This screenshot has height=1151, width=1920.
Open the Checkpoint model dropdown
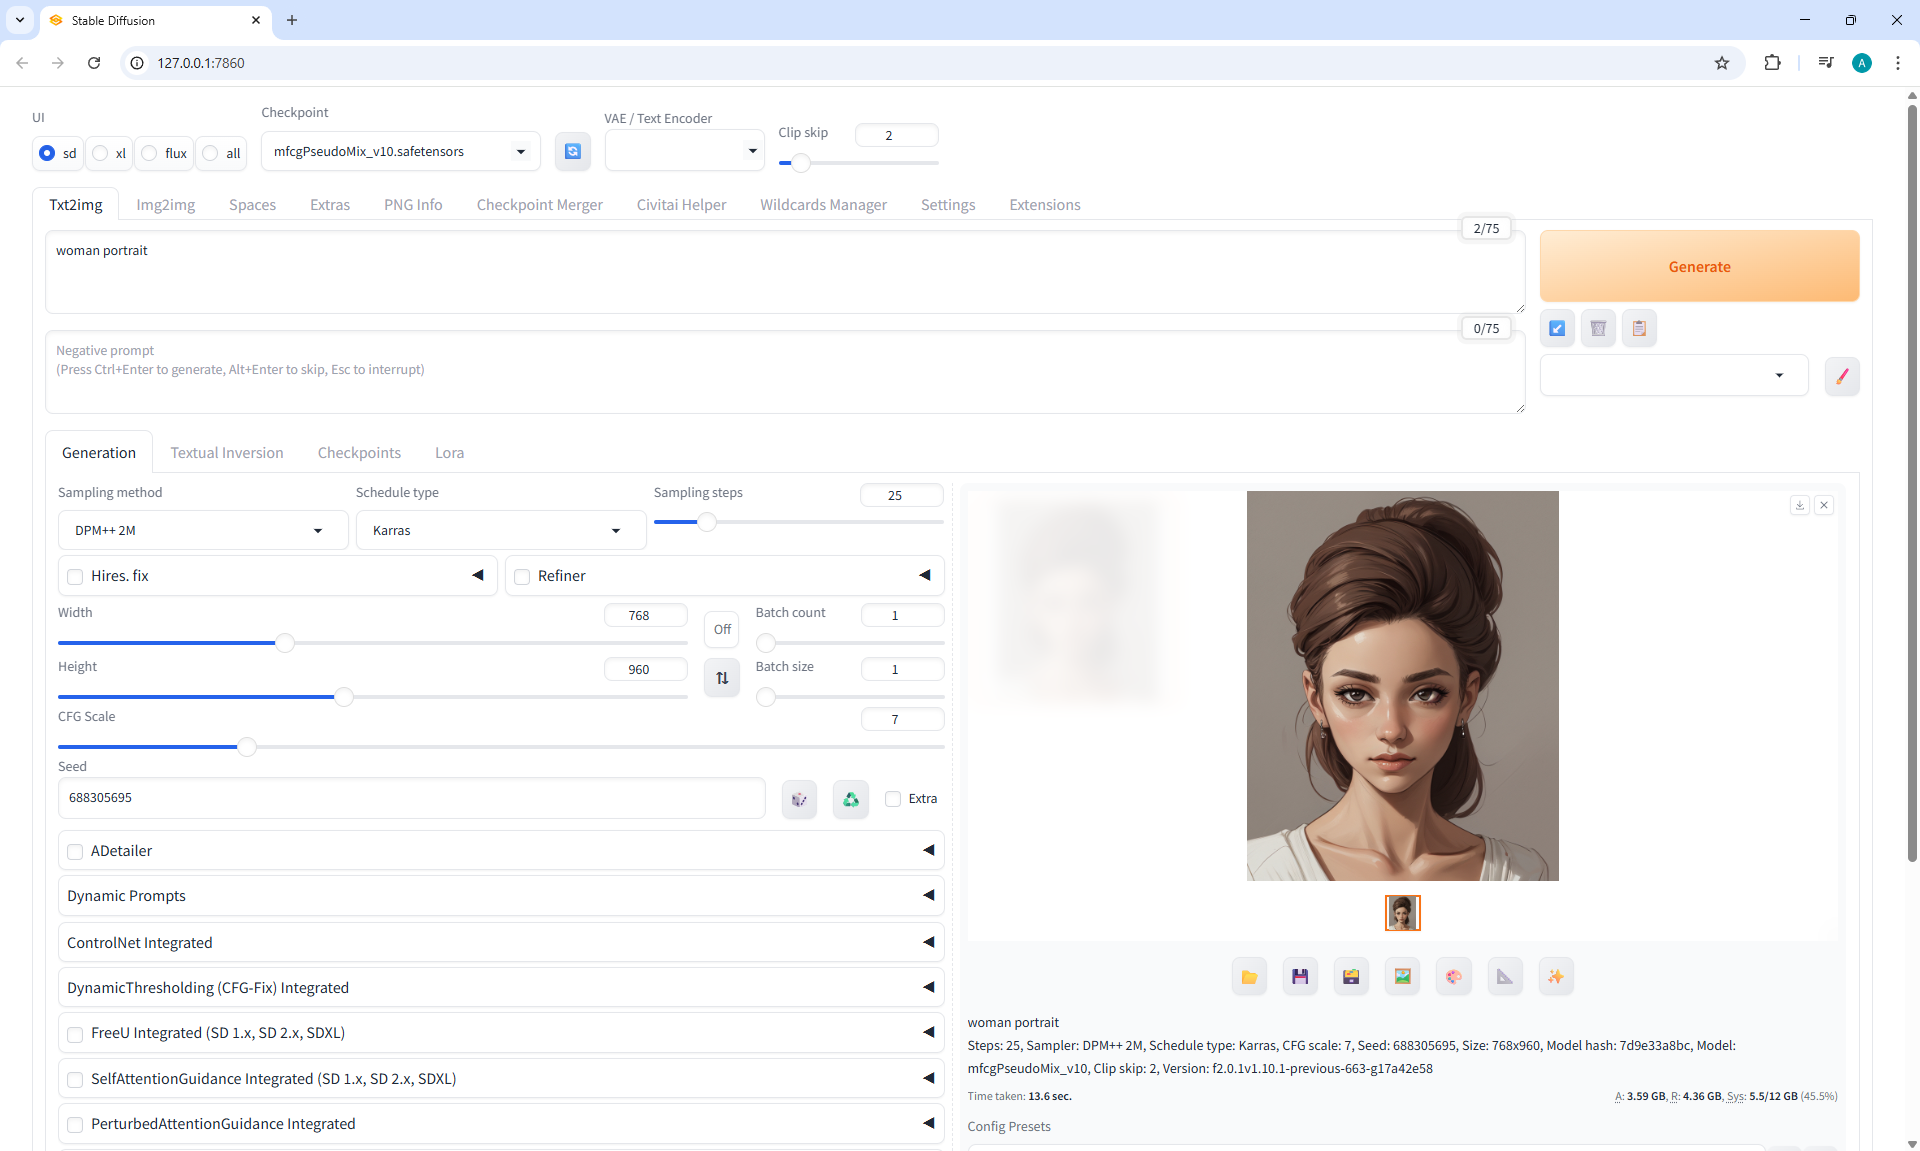pyautogui.click(x=400, y=151)
